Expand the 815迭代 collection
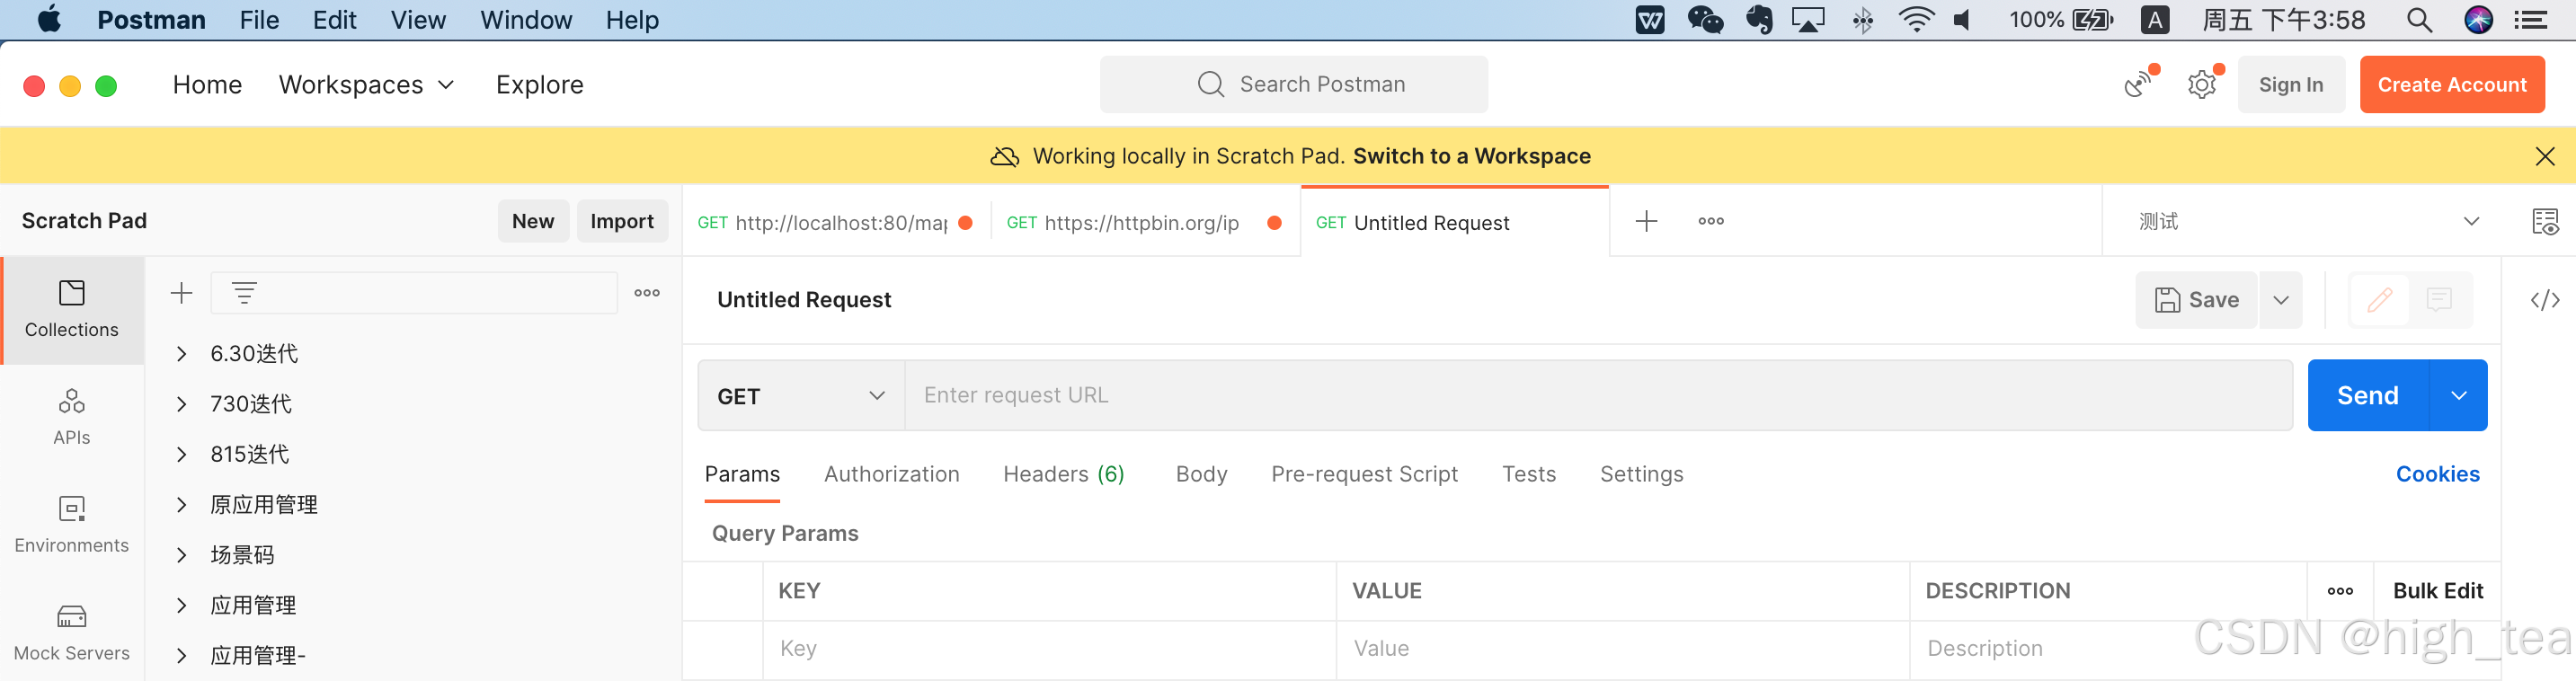The image size is (2576, 681). 181,454
